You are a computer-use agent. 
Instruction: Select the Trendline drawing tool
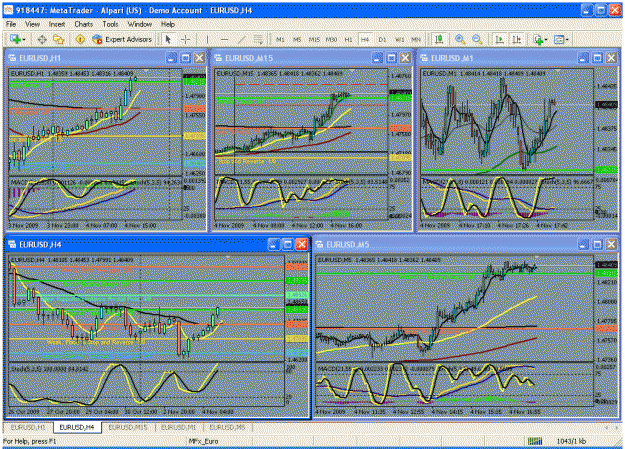coord(242,39)
